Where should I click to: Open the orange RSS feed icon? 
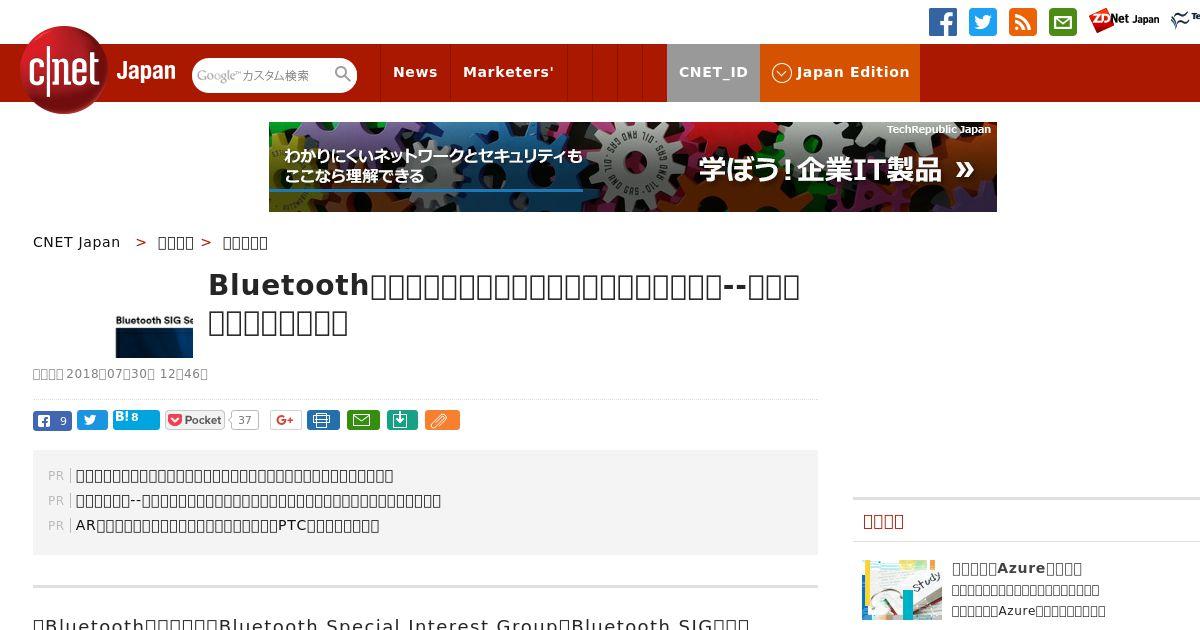click(1023, 22)
